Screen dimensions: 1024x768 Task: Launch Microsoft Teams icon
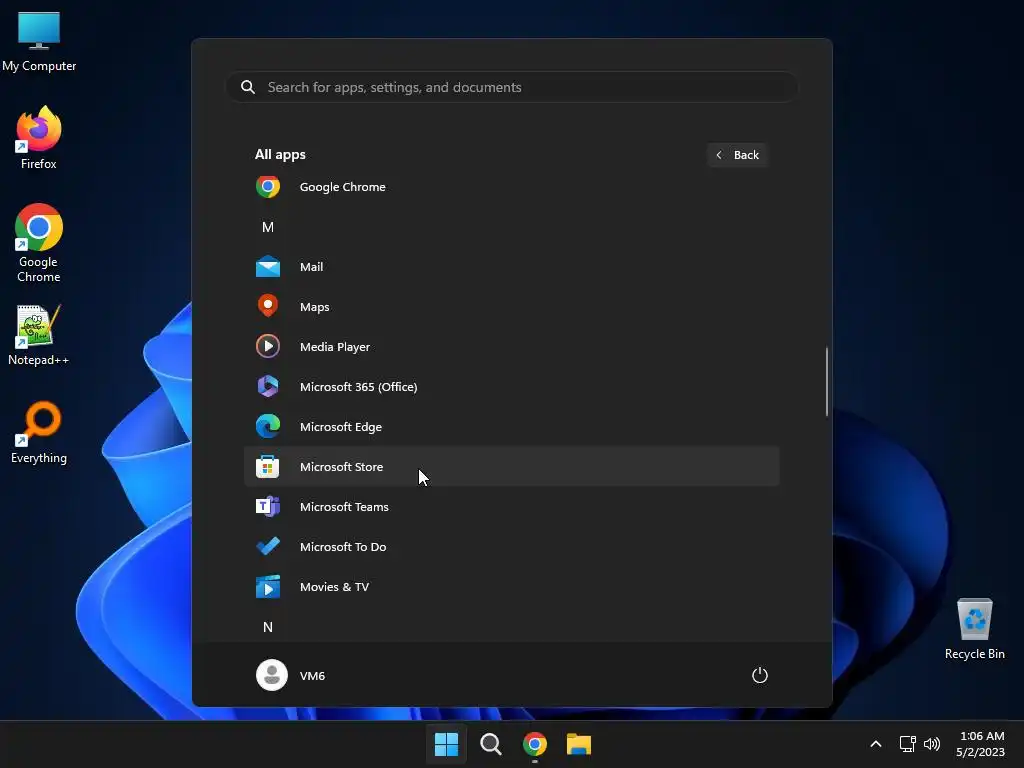pos(268,507)
